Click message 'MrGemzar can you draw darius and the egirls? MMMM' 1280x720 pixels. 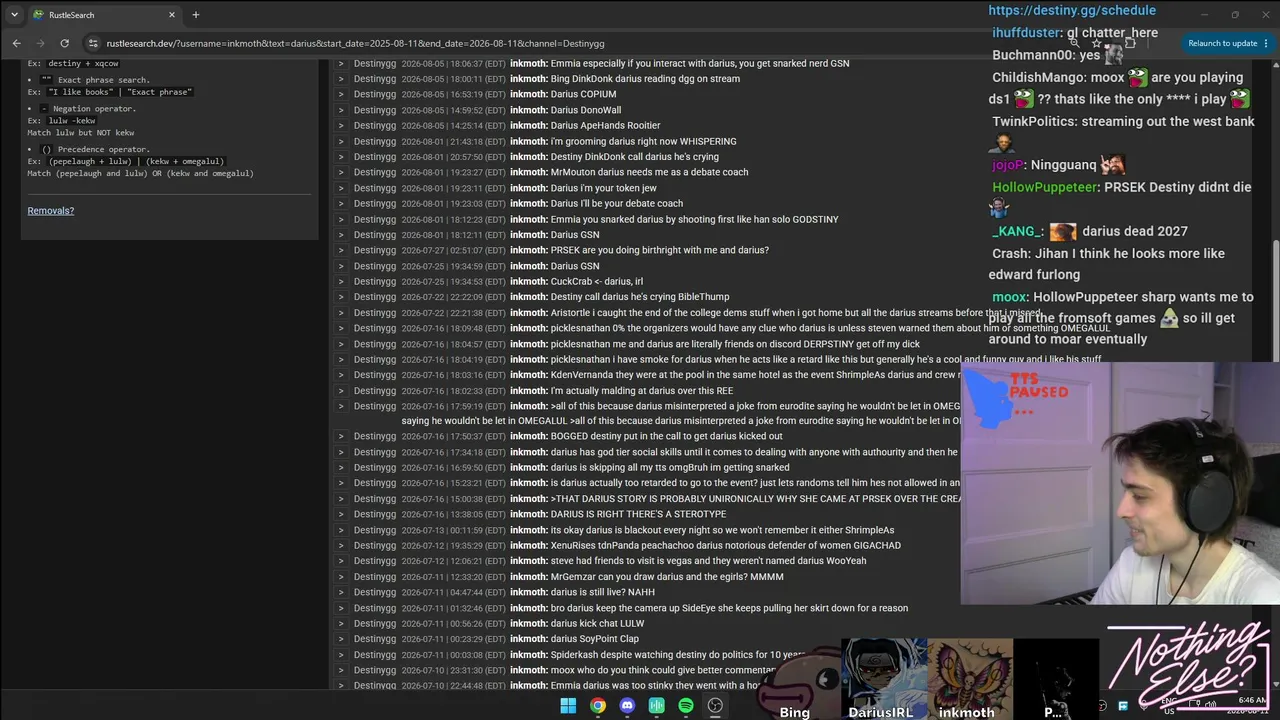point(667,577)
